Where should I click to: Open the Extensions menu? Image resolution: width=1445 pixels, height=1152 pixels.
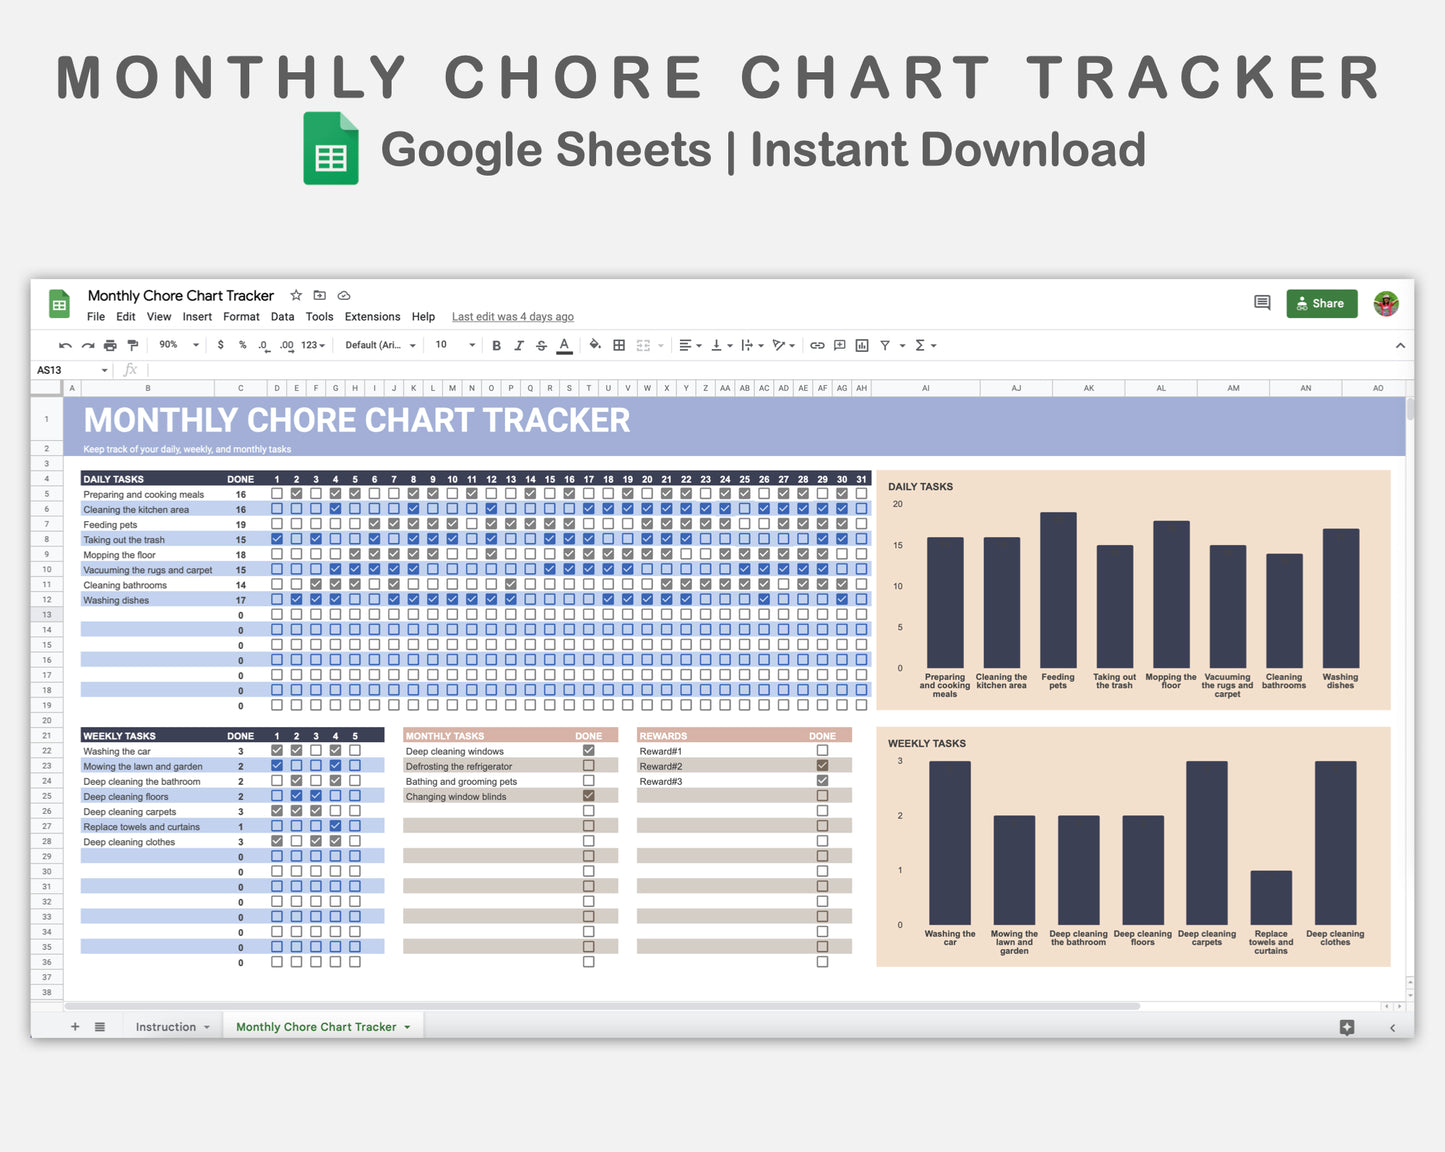pyautogui.click(x=372, y=317)
